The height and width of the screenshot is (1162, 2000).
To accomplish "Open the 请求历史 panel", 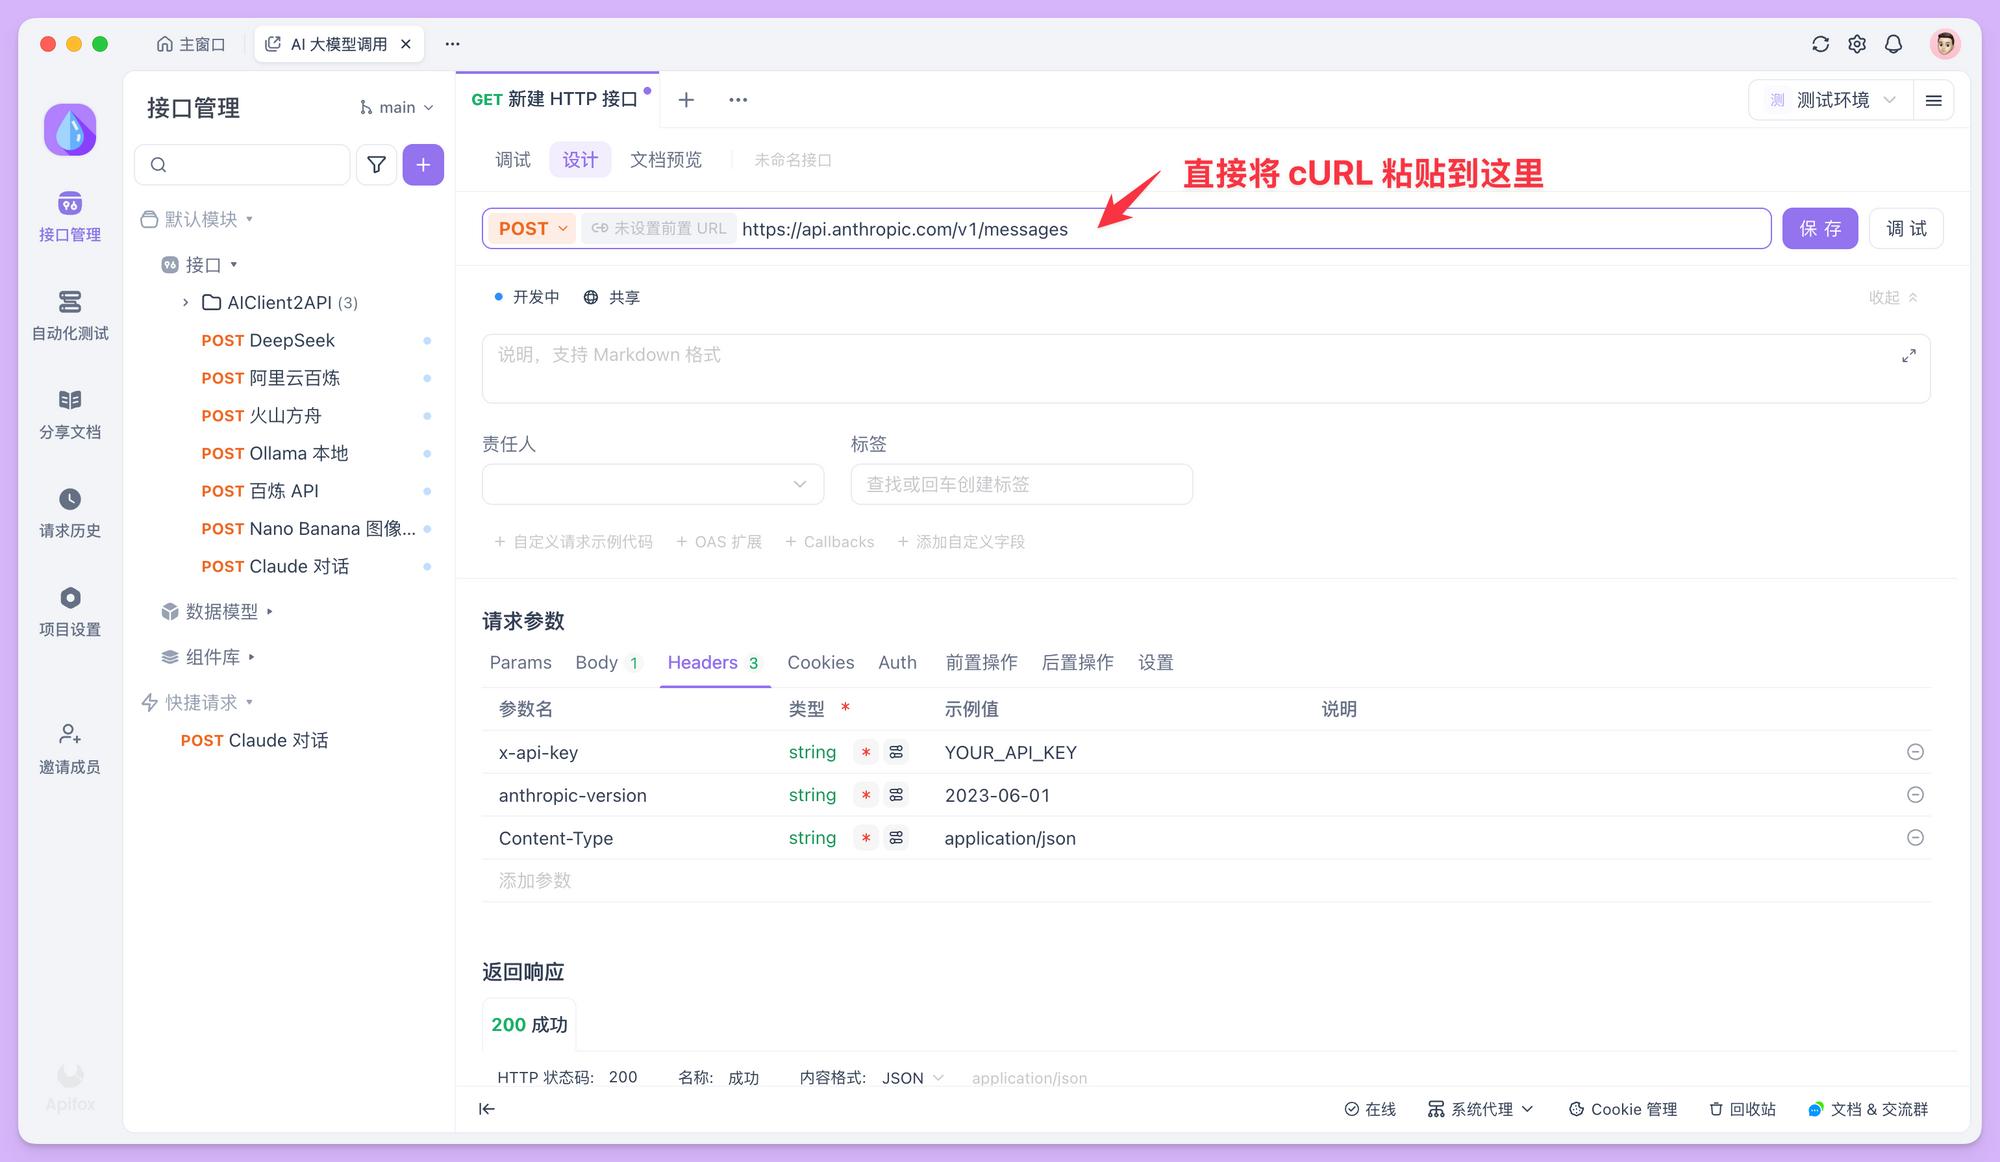I will (x=69, y=512).
